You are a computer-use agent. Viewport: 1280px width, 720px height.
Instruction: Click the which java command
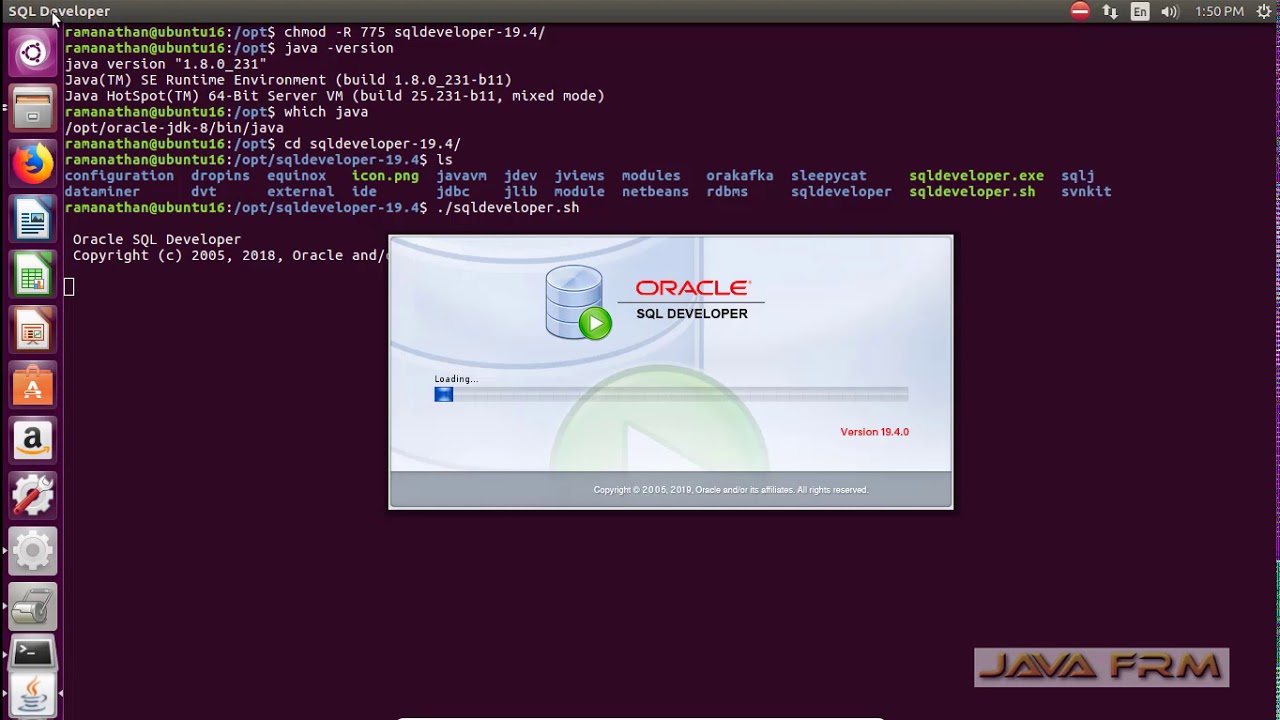[x=326, y=112]
